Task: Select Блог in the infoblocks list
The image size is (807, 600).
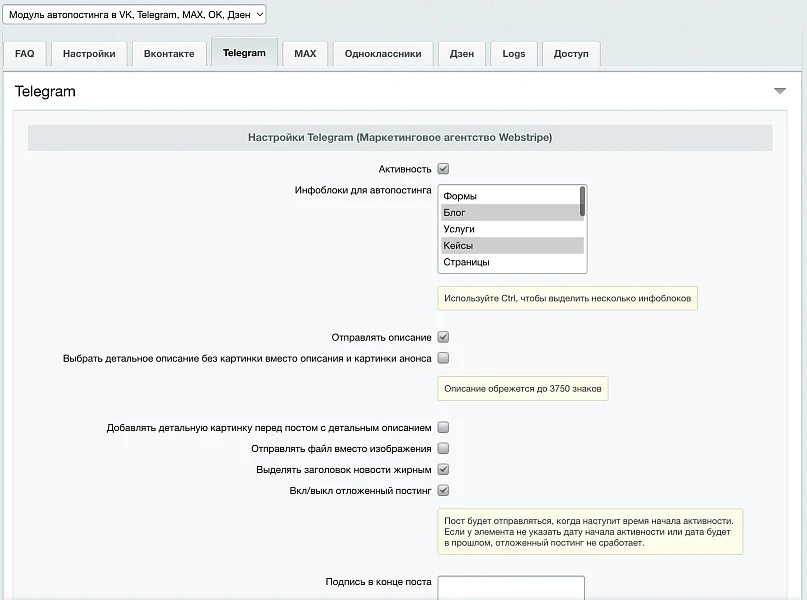Action: (x=511, y=213)
